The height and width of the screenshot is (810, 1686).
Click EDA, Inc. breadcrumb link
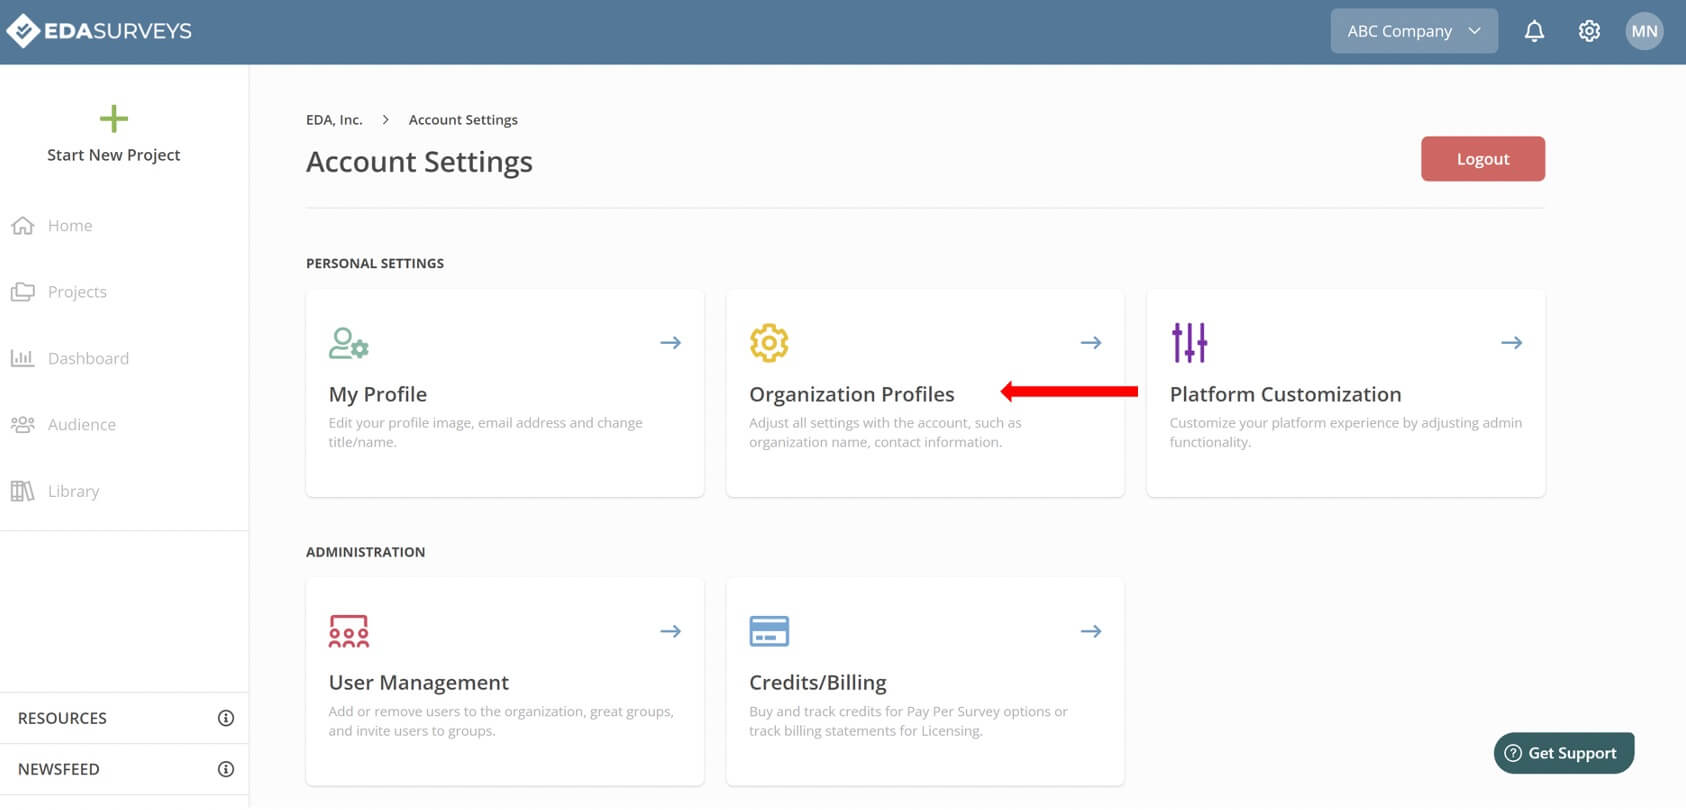(334, 120)
